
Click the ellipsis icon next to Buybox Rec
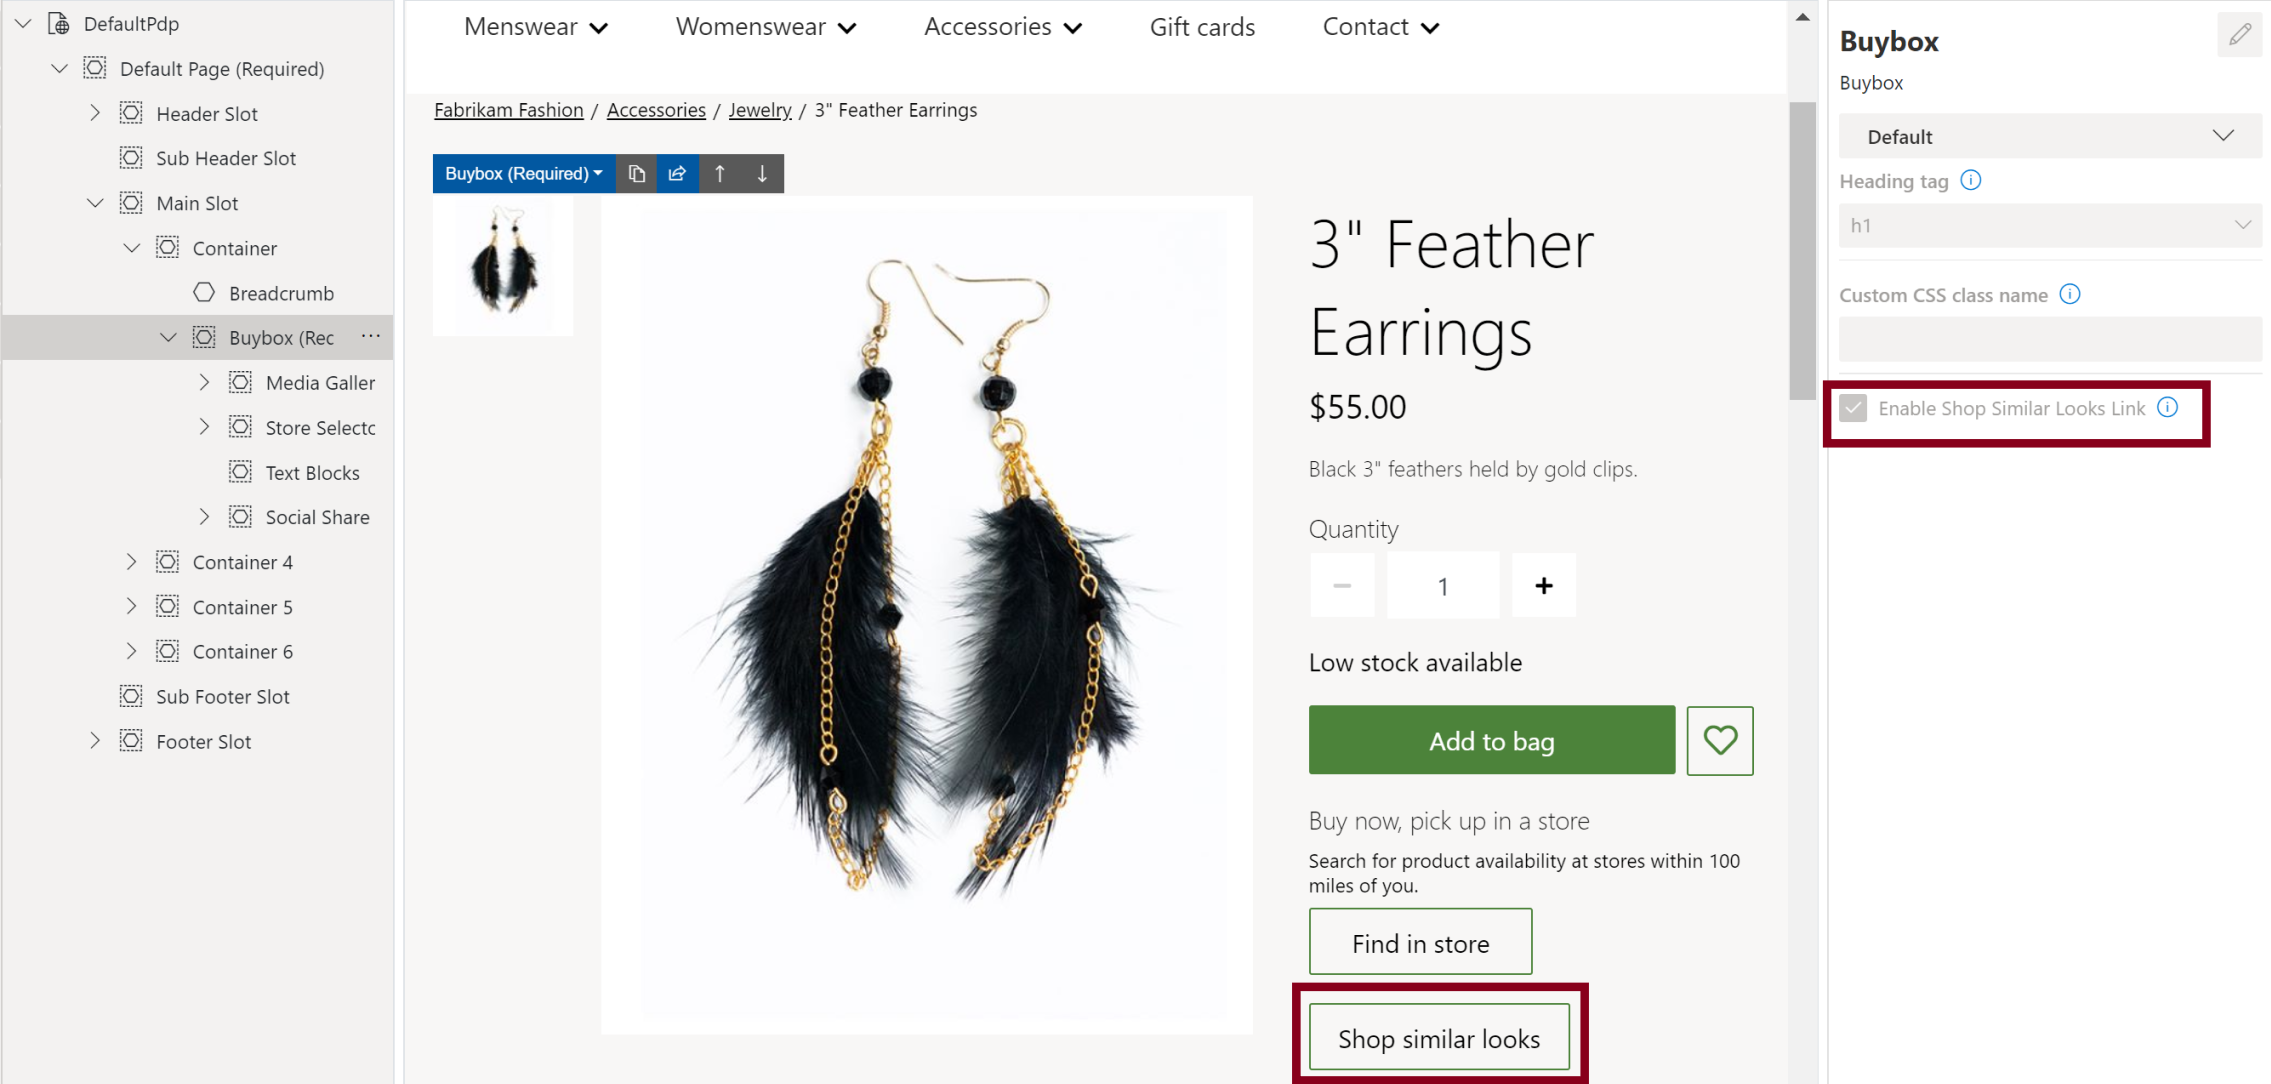372,336
